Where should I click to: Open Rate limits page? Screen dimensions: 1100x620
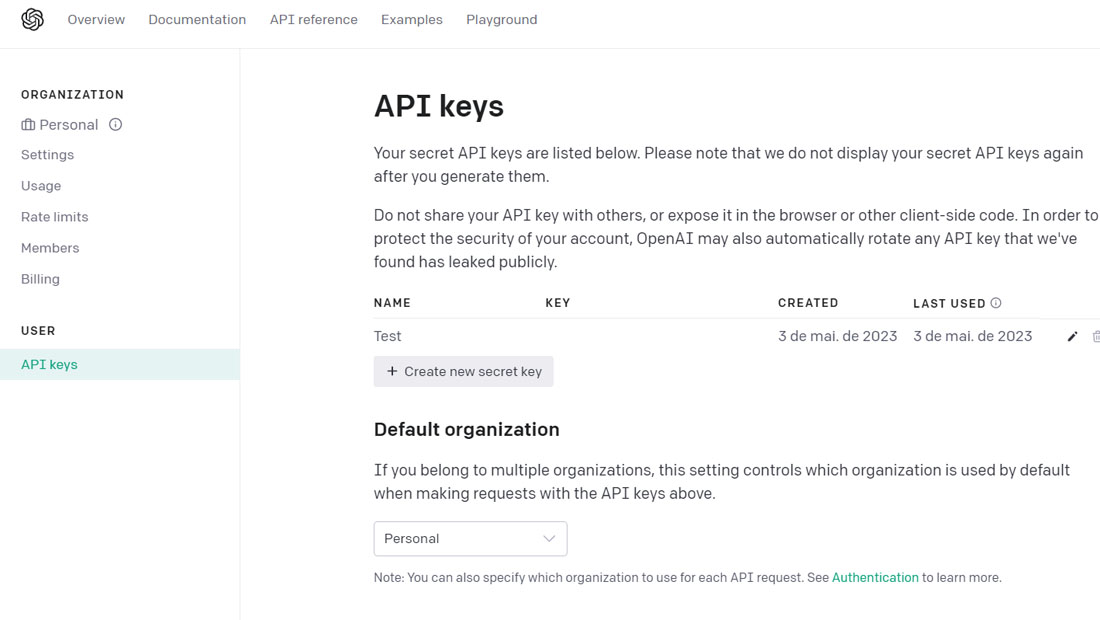pos(55,217)
